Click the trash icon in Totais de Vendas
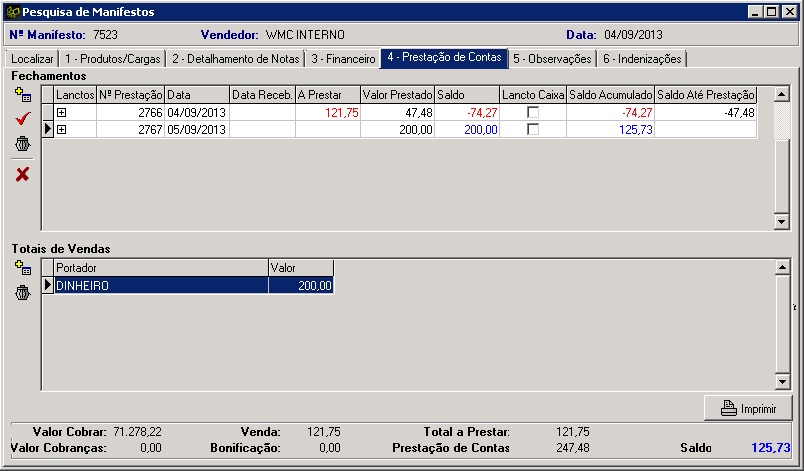The width and height of the screenshot is (804, 471). (22, 293)
